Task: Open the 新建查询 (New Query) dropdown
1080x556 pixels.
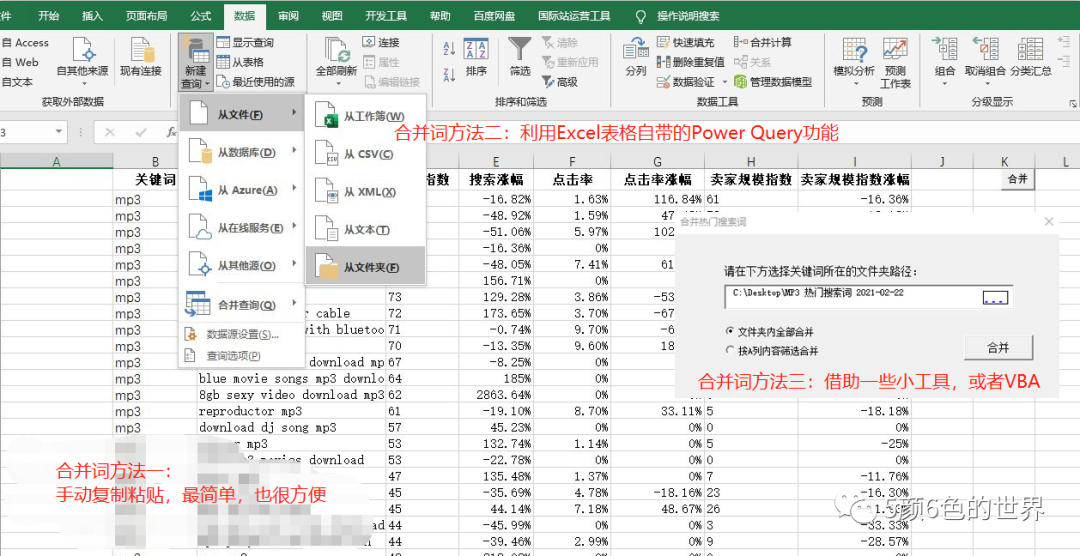Action: 195,63
